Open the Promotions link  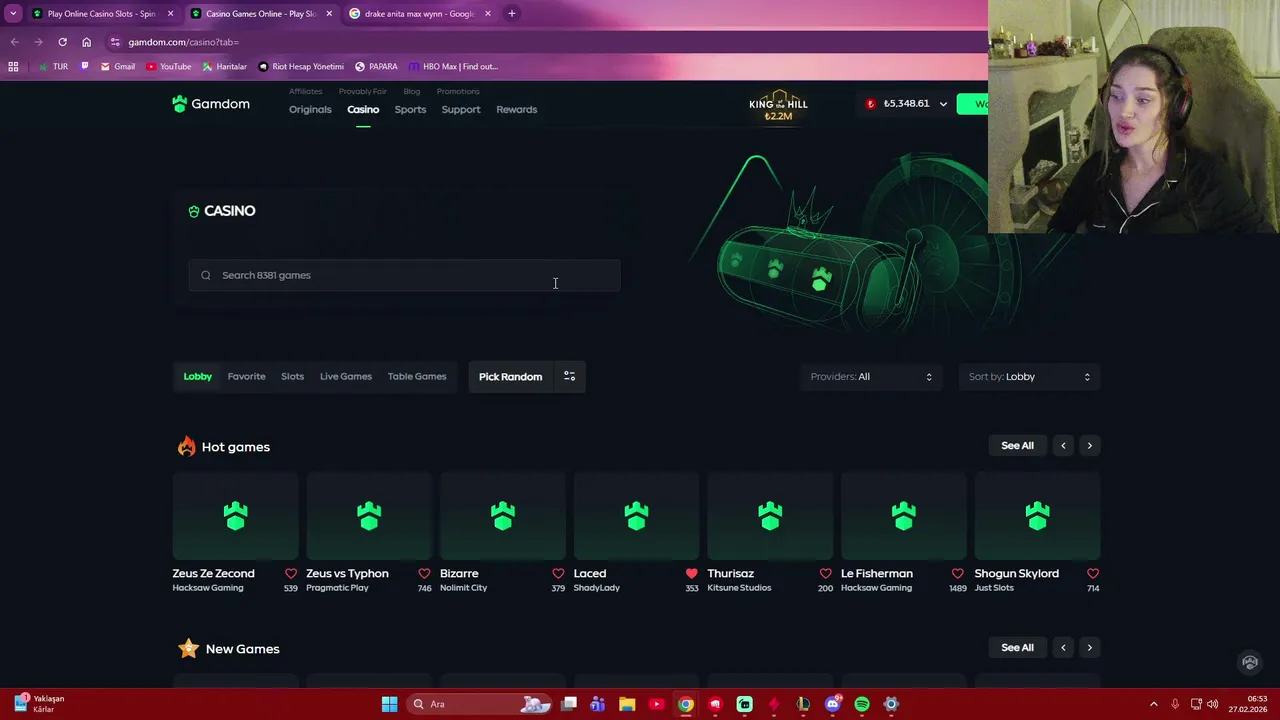click(458, 91)
